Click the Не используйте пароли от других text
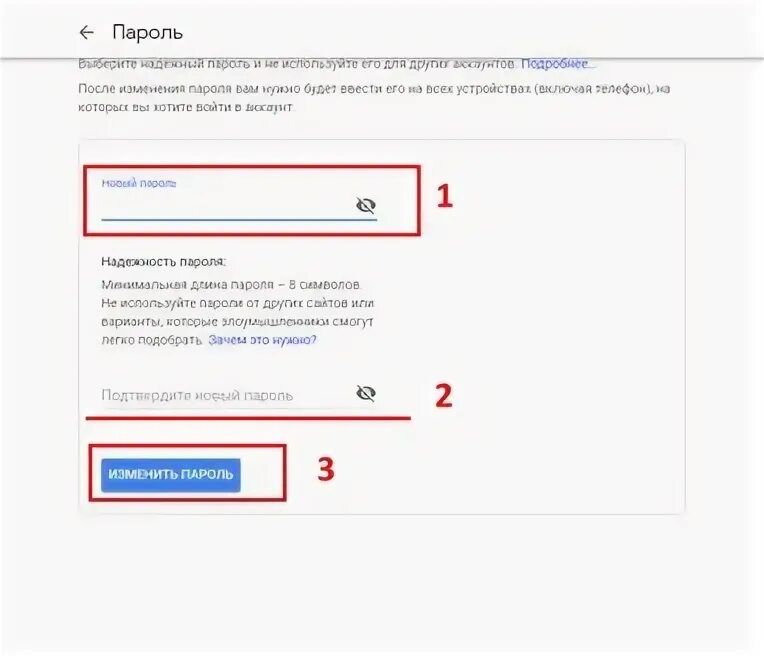Viewport: 764px width, 656px height. tap(238, 303)
